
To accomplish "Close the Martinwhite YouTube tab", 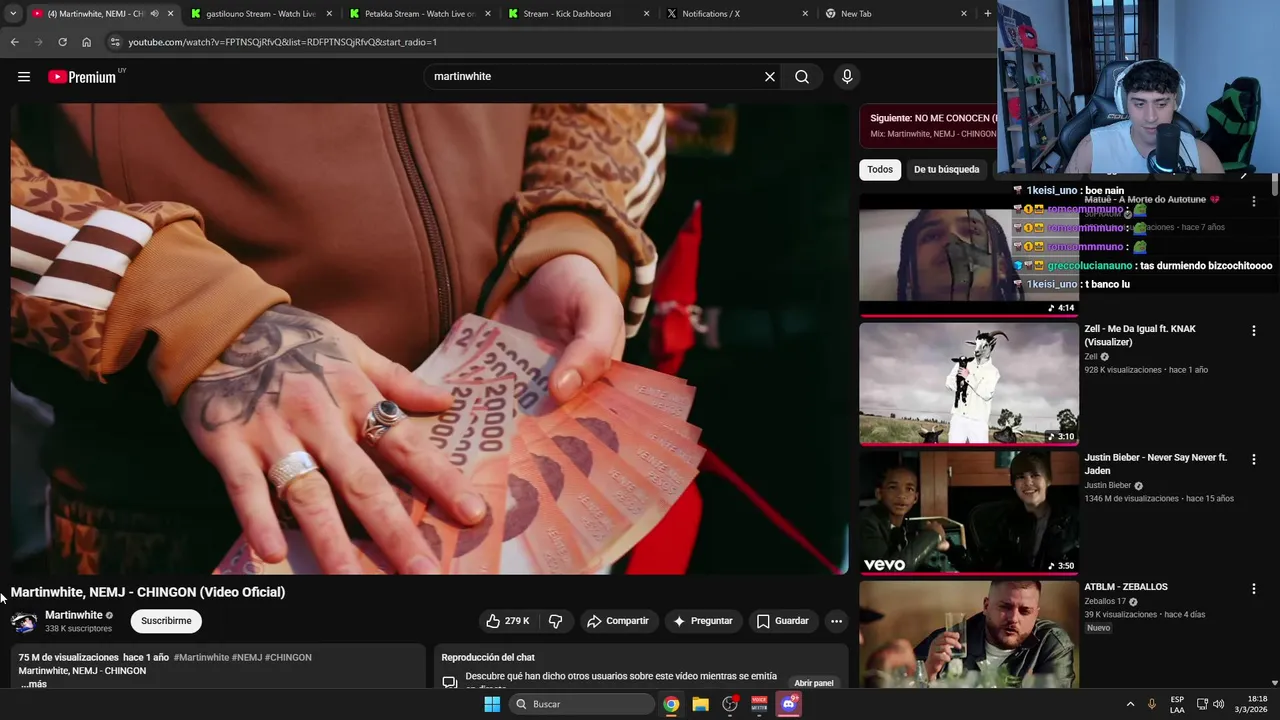I will [x=170, y=14].
